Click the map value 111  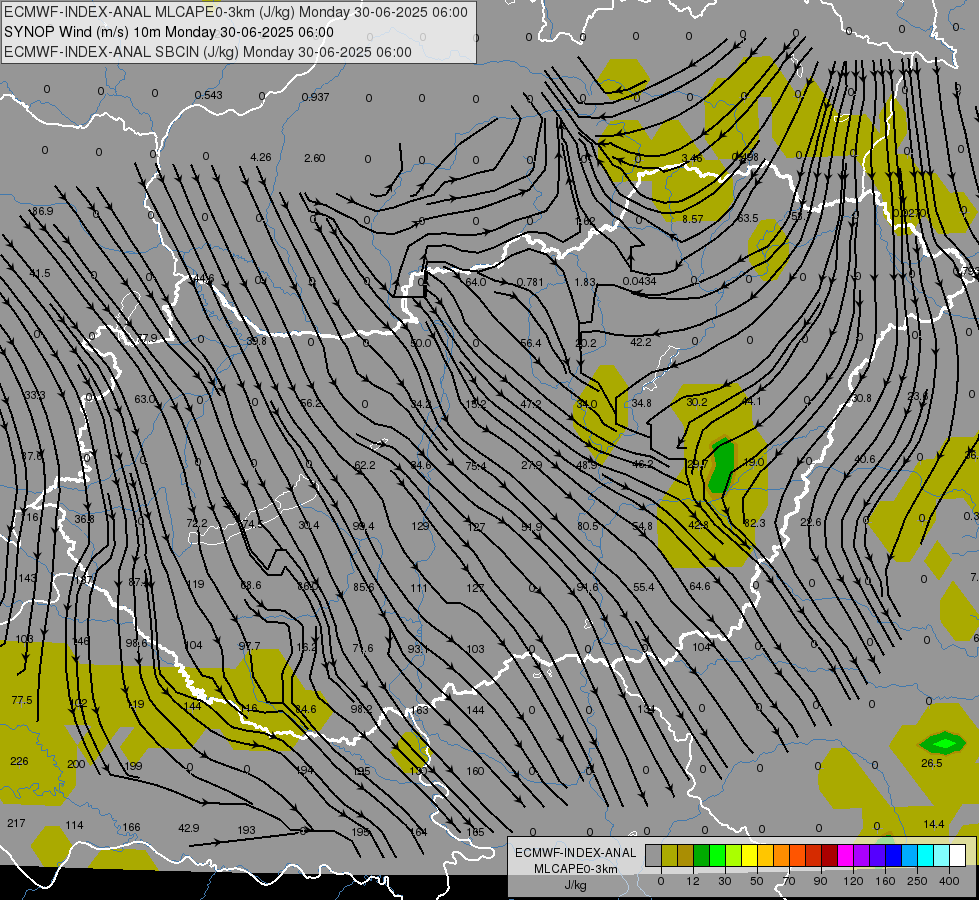click(419, 588)
